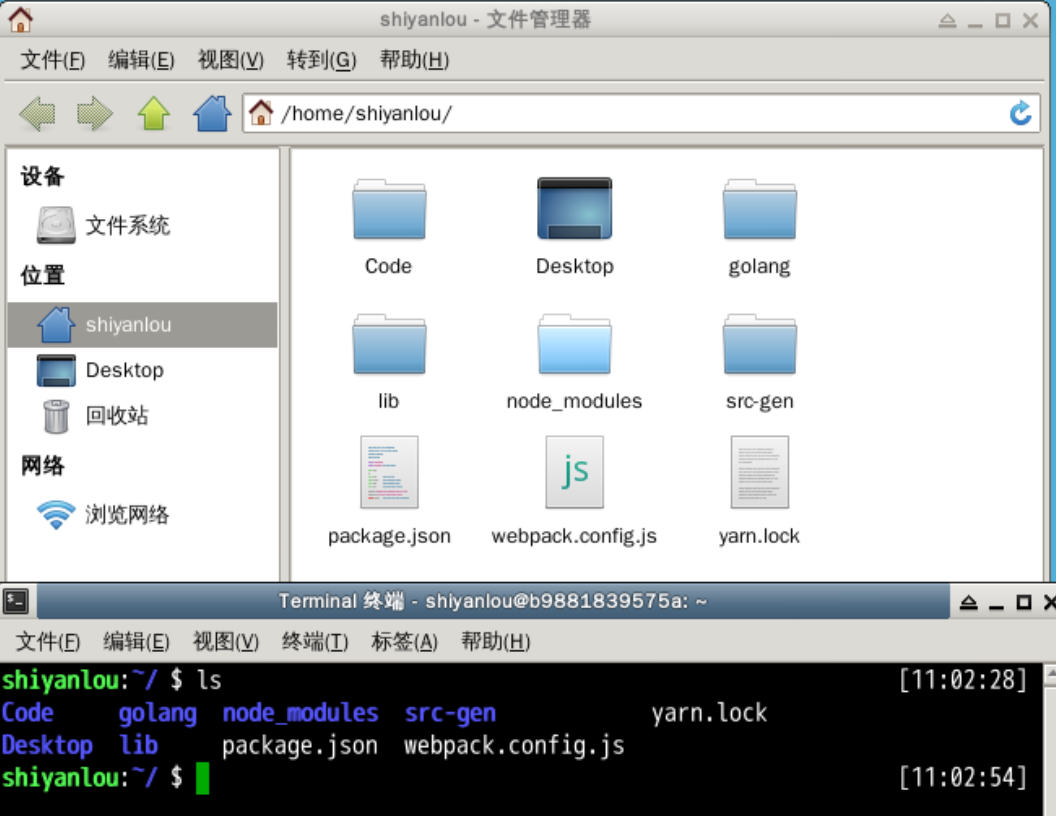Click the node_modules file name label
Viewport: 1056px width, 816px height.
574,401
